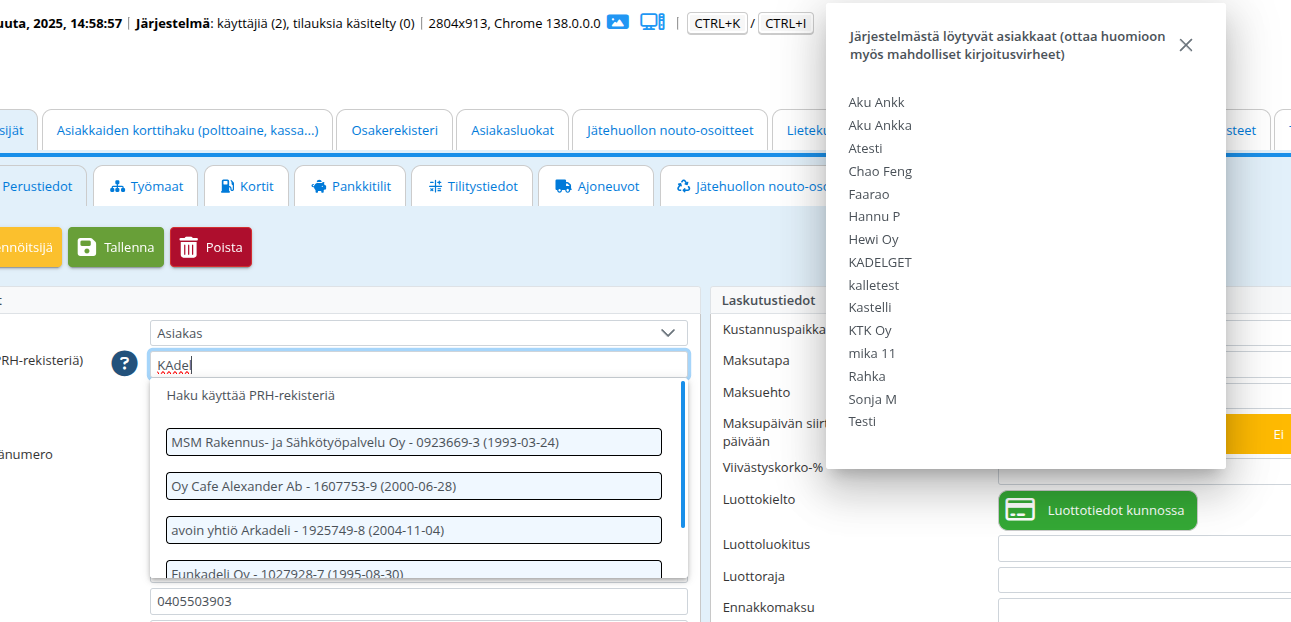Click the image icon in top status bar
The width and height of the screenshot is (1291, 622).
(x=618, y=22)
